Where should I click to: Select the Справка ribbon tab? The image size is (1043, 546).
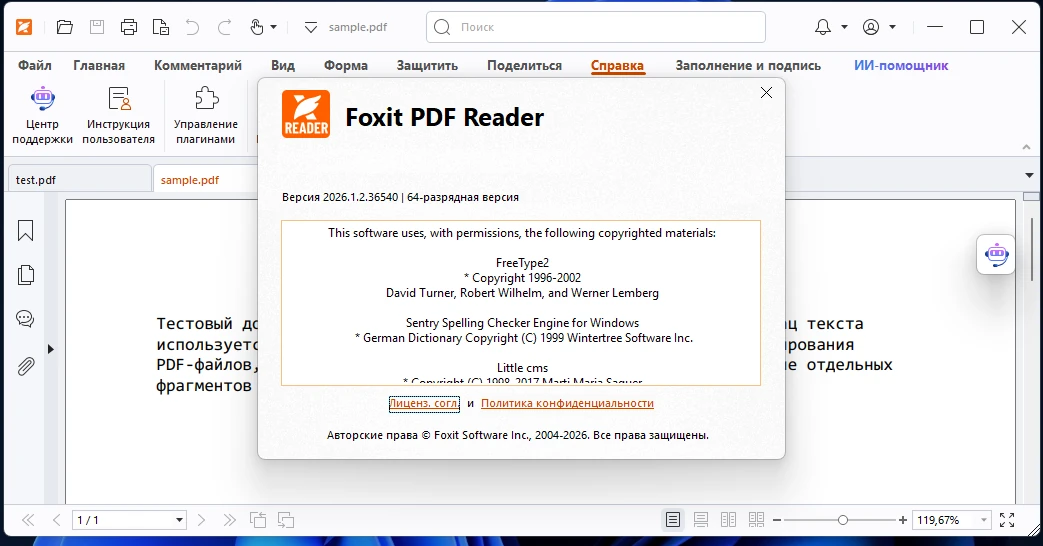point(617,66)
